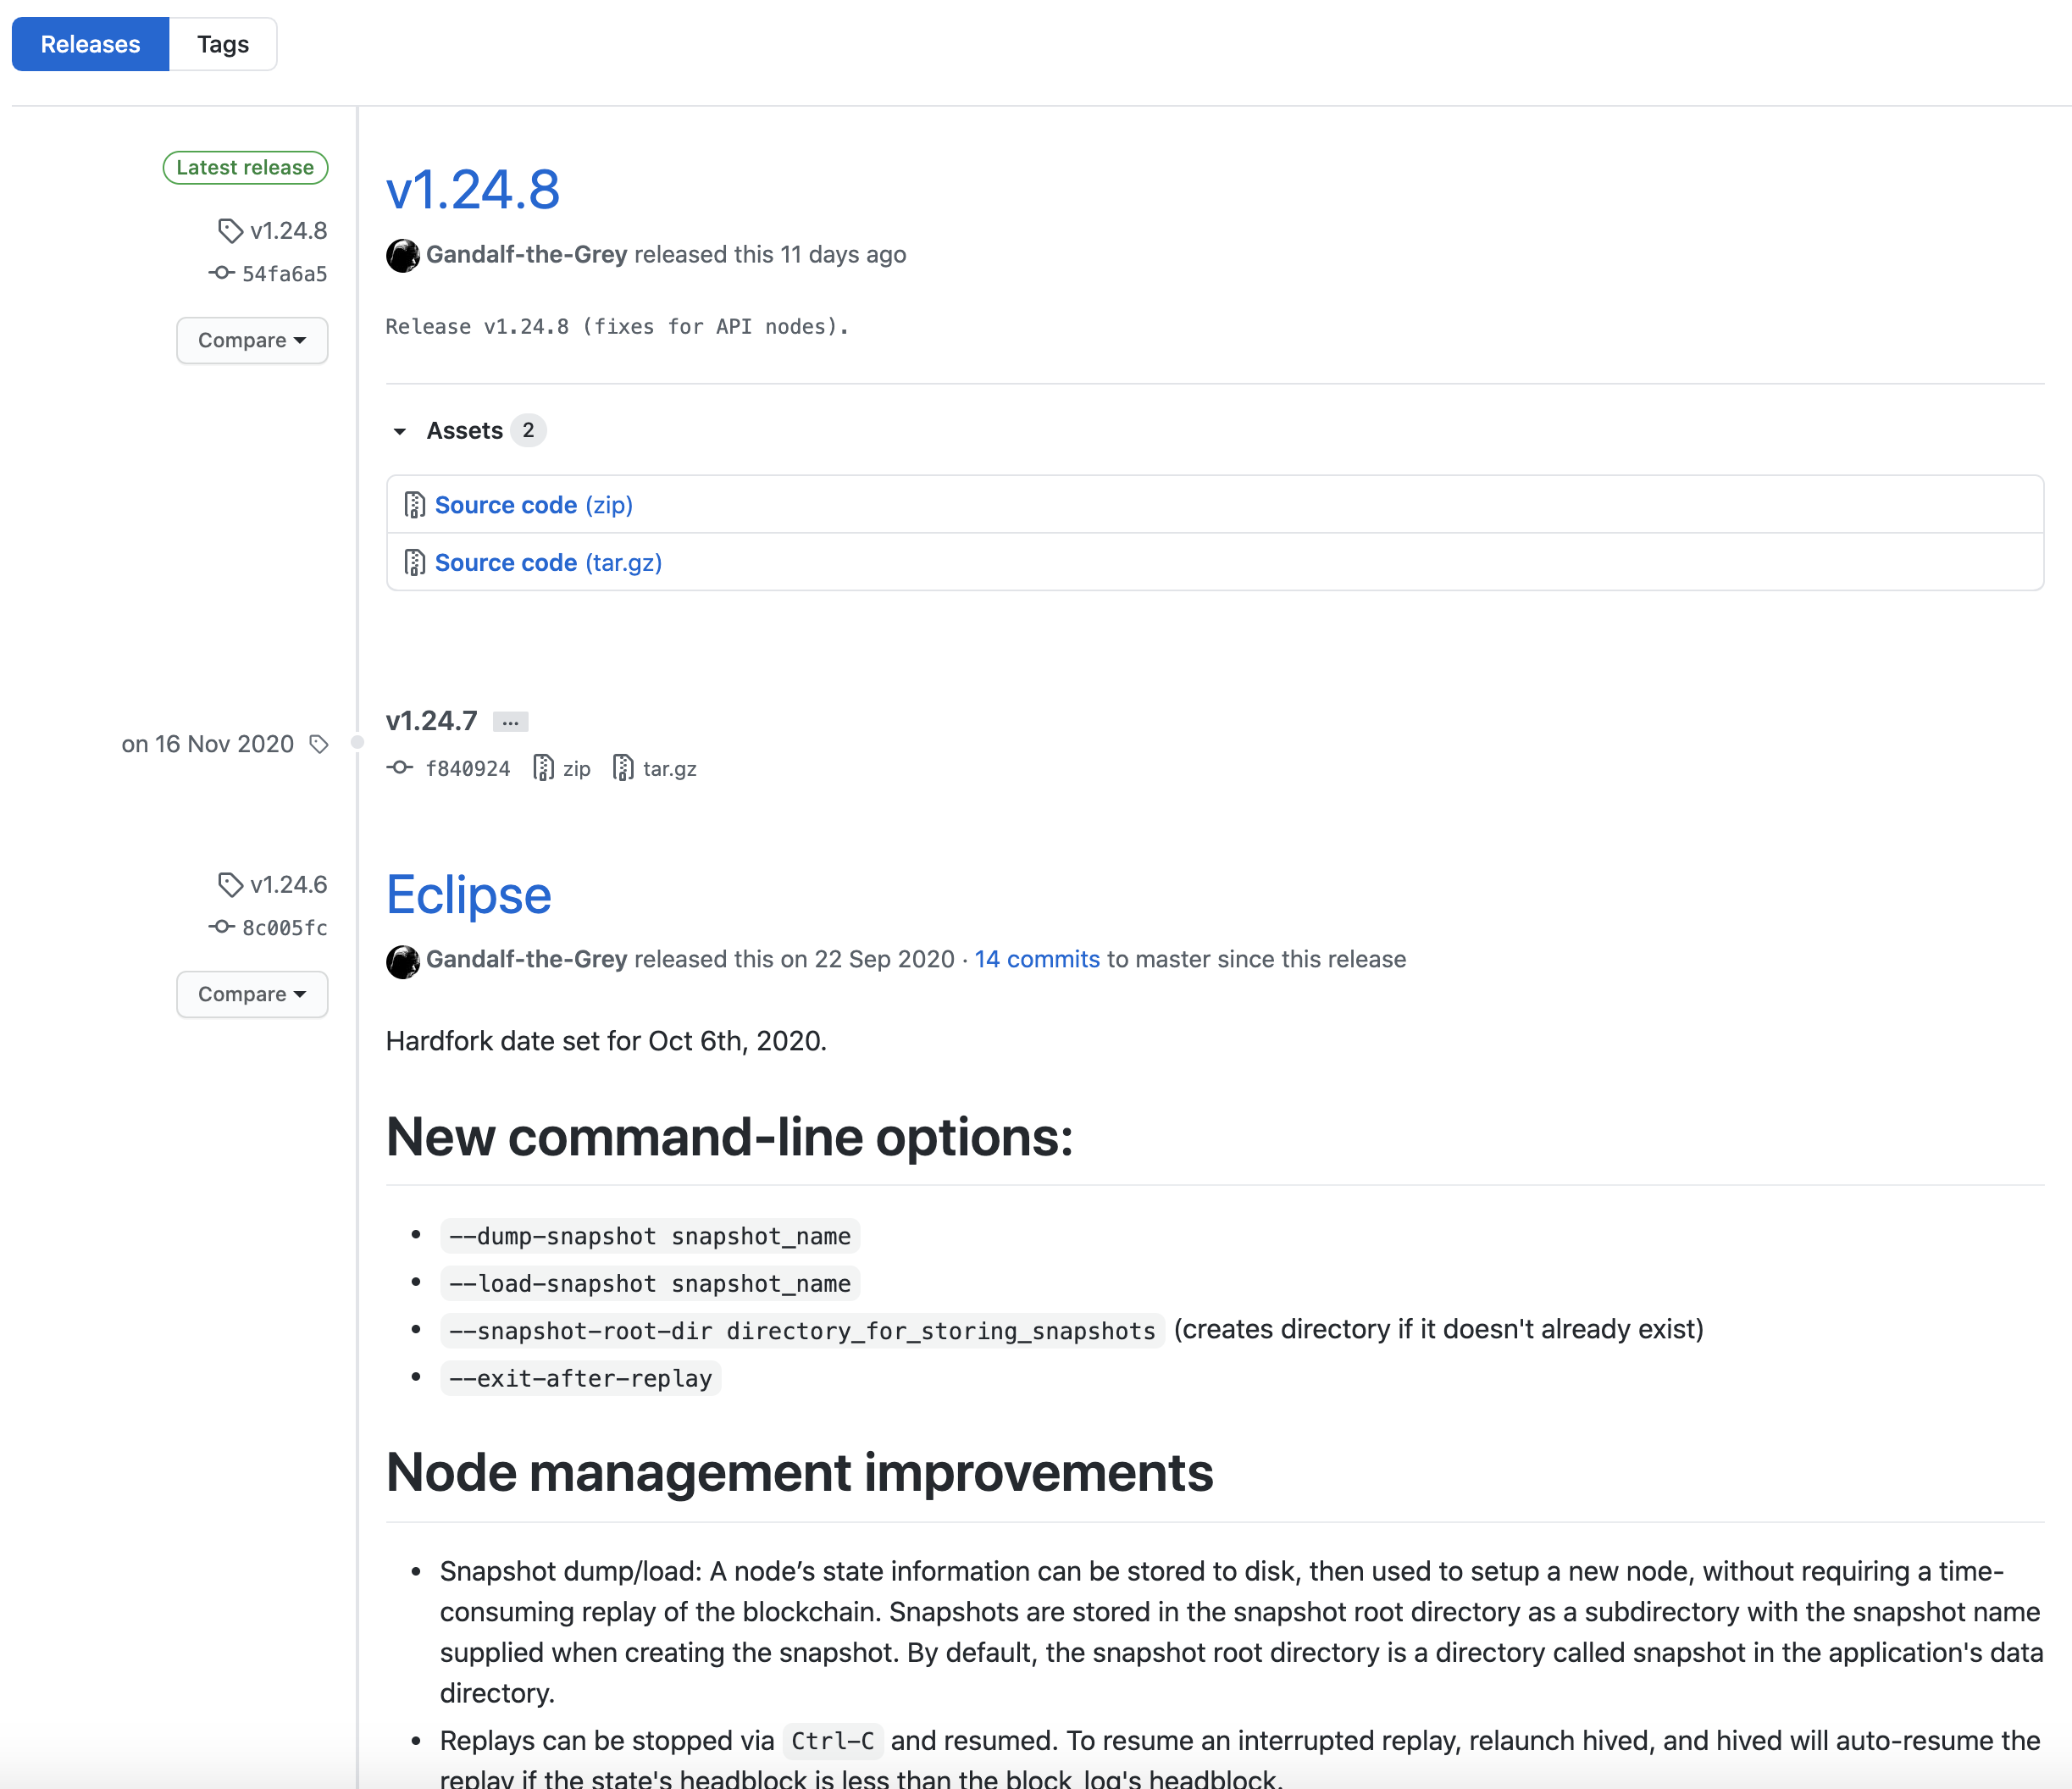Collapse the Assets section triangle
Screen dimensions: 2072x1789
pos(400,431)
